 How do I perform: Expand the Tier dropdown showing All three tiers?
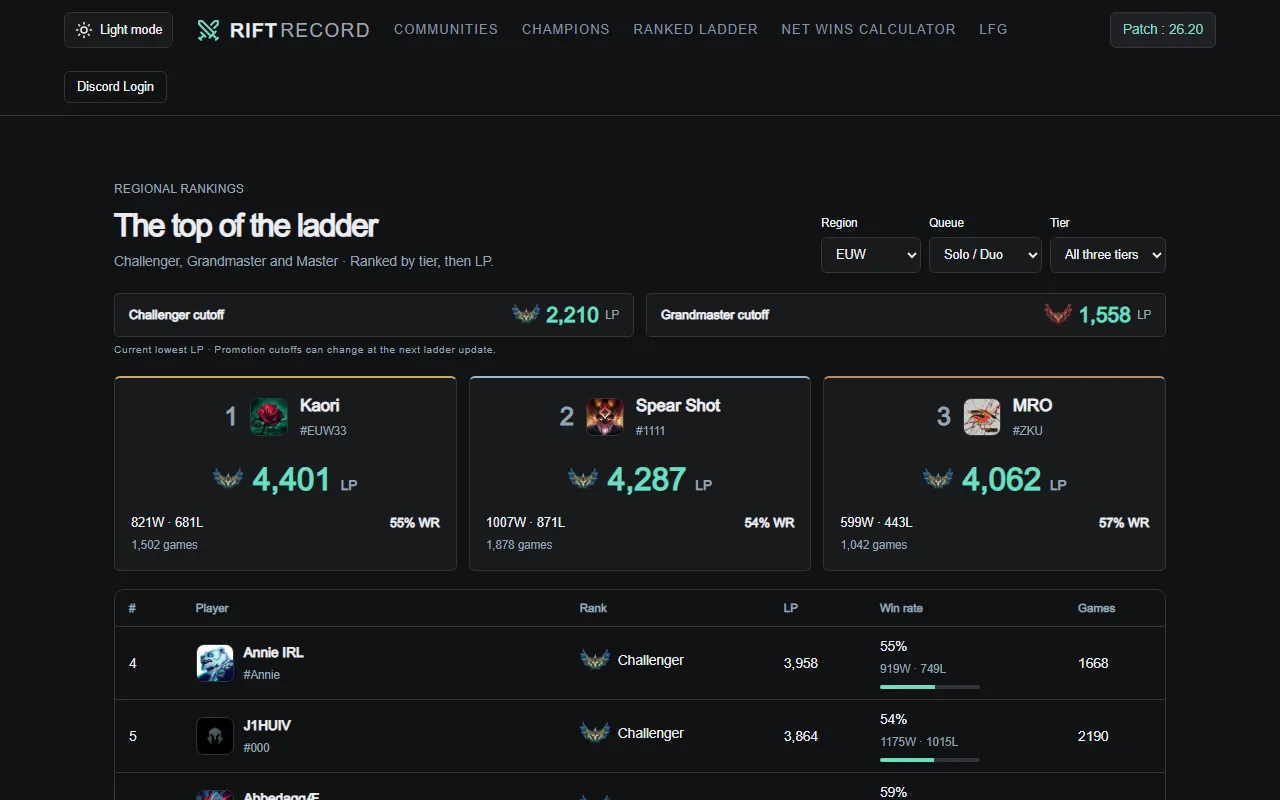(1108, 254)
